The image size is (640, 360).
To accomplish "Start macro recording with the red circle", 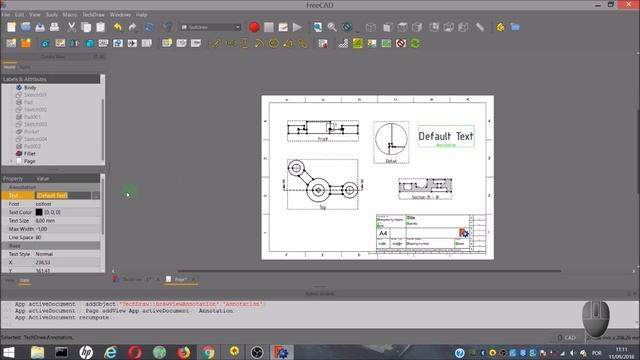I will click(x=254, y=27).
